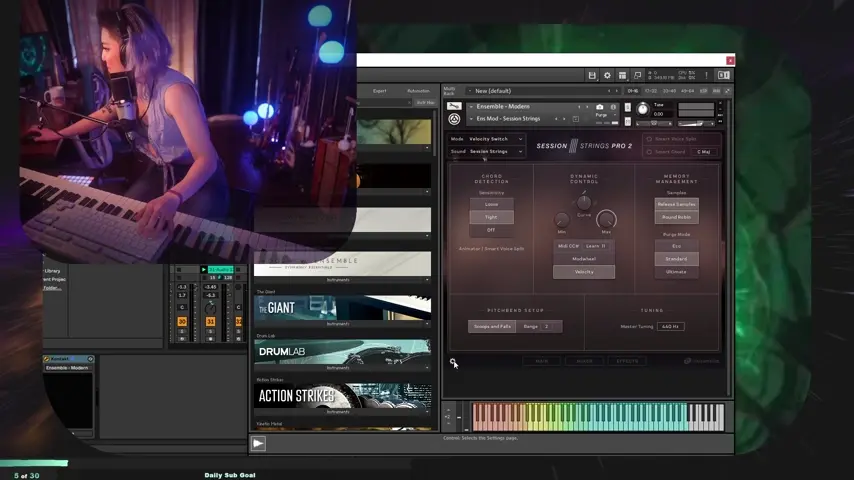This screenshot has height=480, width=854.
Task: Click the resize rack icon in header
Action: 727,91
